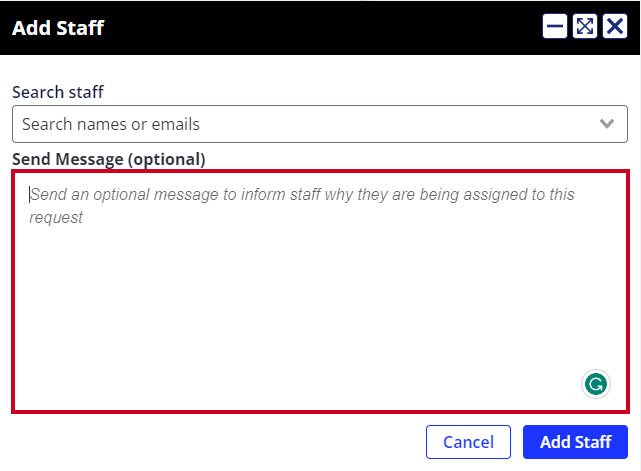
Task: Close the Add Staff dialog with X icon
Action: click(614, 27)
